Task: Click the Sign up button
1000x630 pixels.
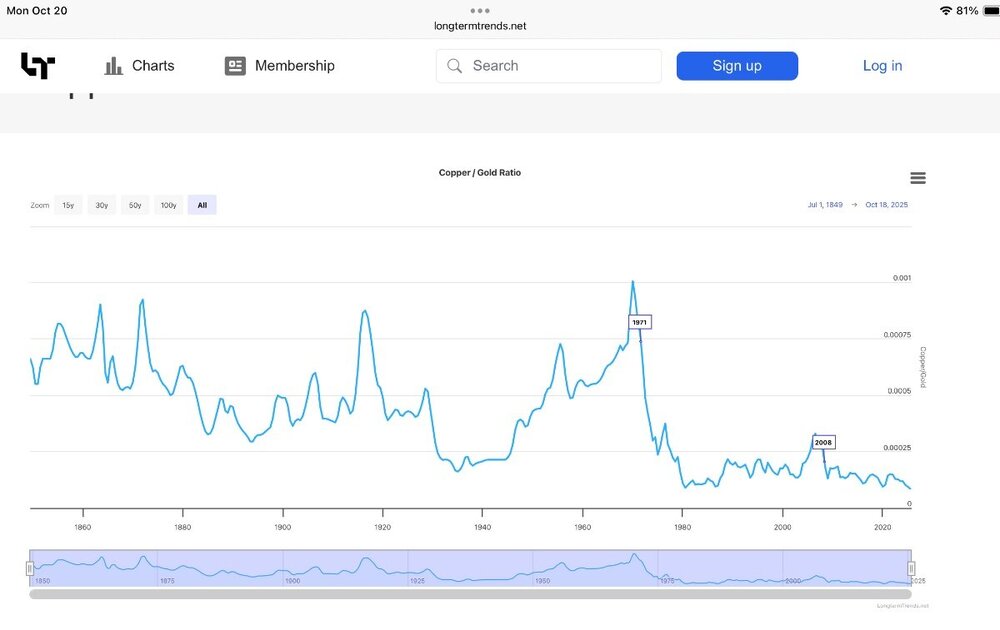Action: tap(737, 66)
